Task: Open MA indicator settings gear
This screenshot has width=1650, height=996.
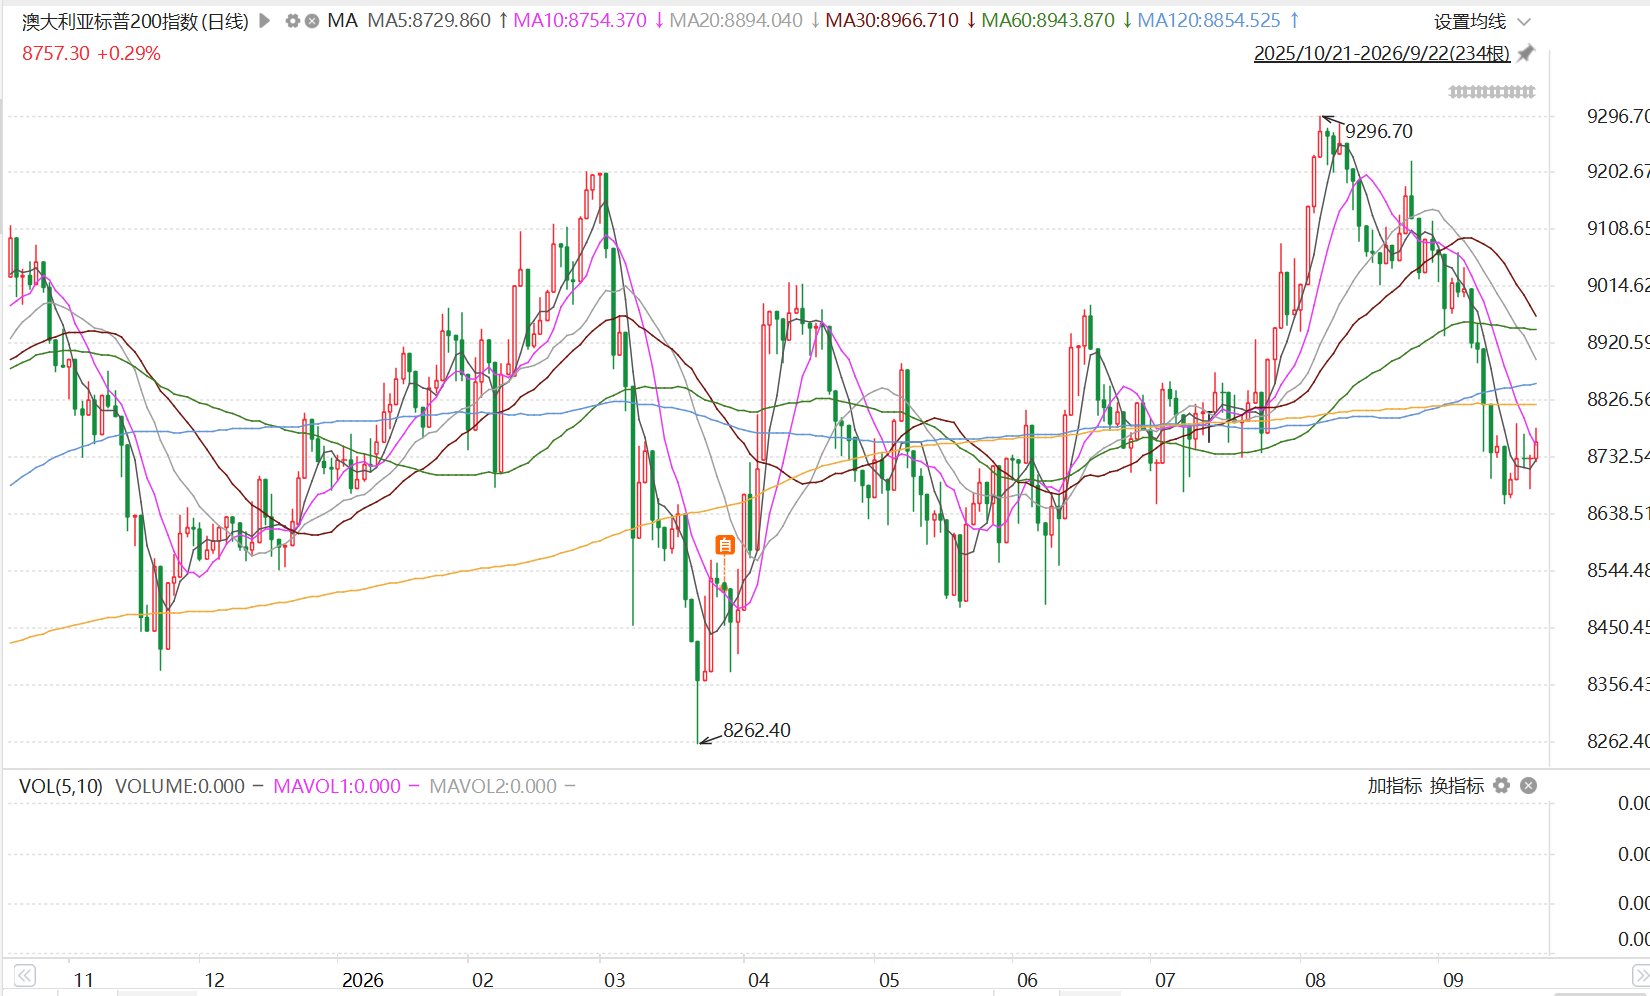Action: [x=292, y=20]
